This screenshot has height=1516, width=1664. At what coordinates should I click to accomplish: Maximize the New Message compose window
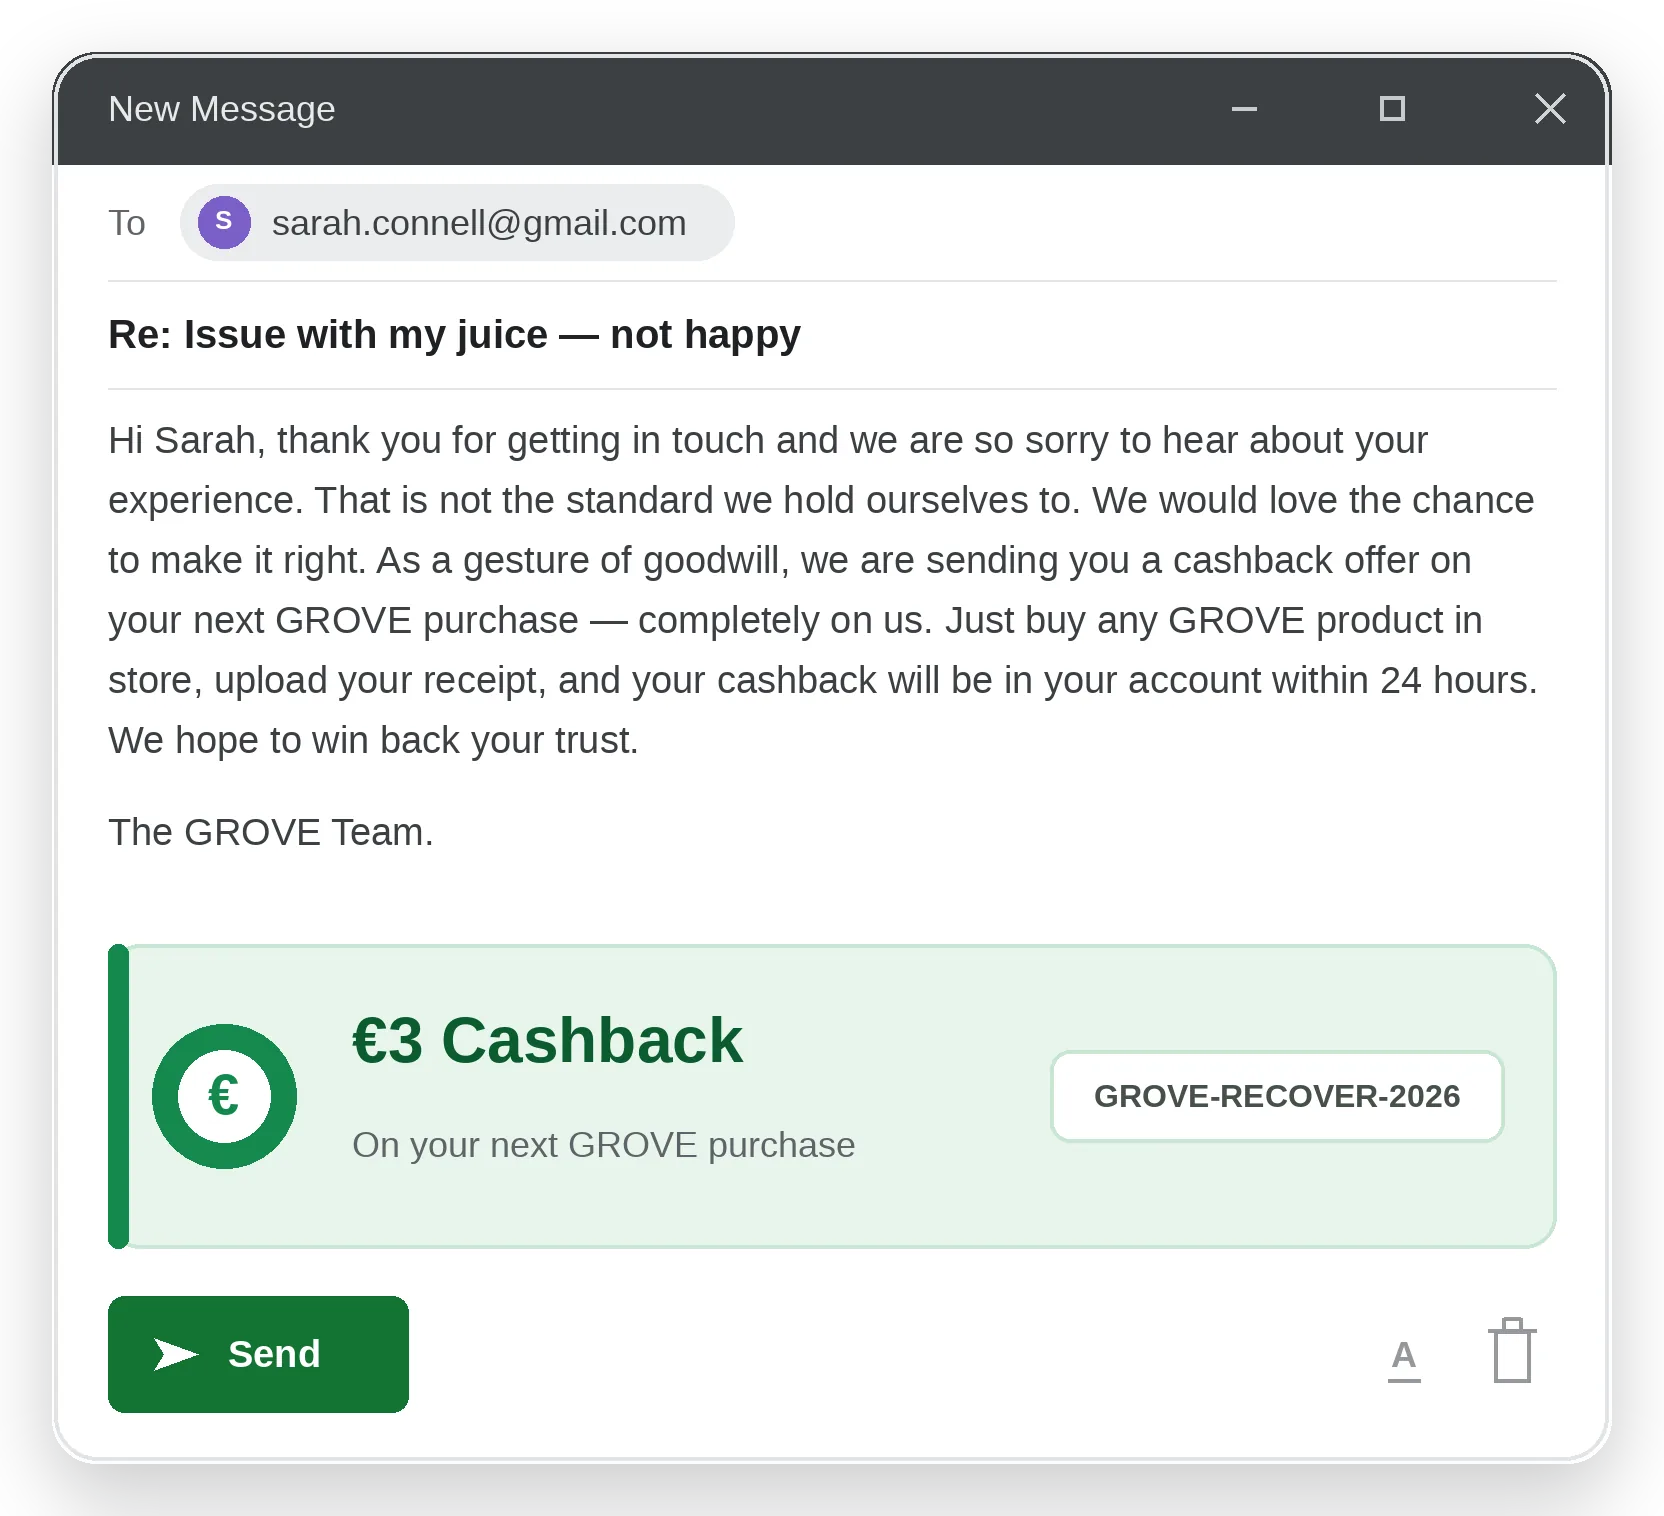click(1392, 109)
